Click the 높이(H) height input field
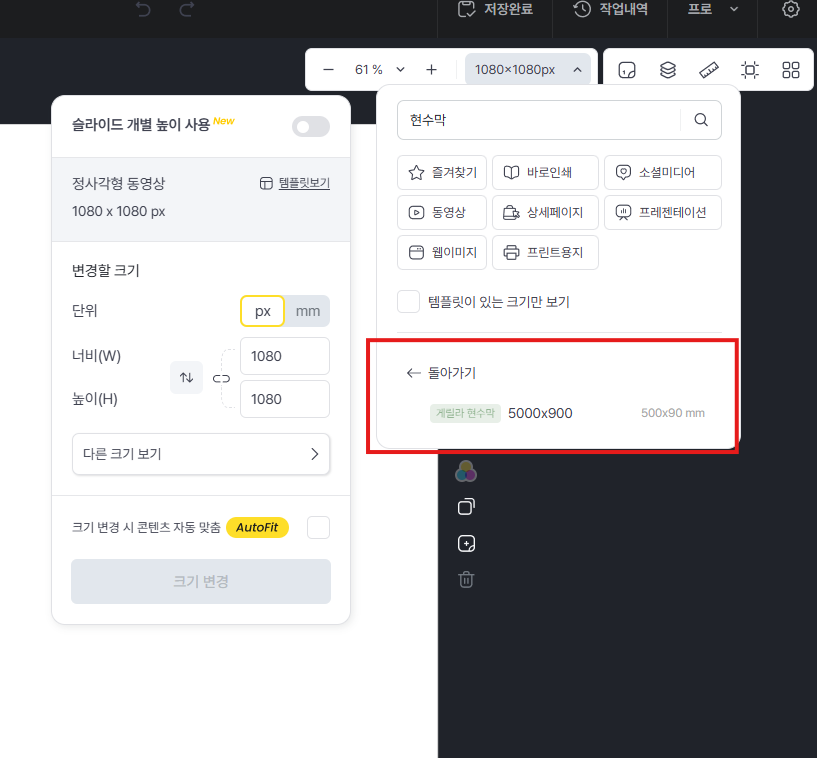The width and height of the screenshot is (817, 758). click(284, 399)
